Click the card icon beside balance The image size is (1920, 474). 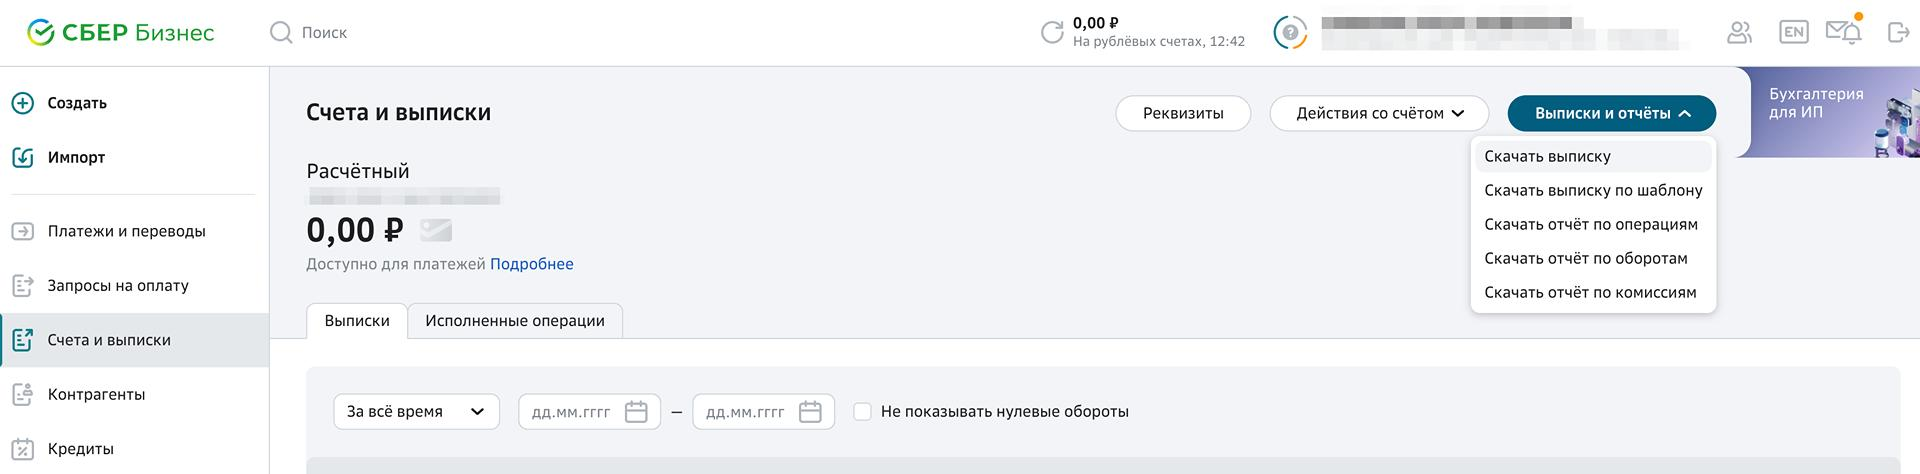[x=436, y=231]
